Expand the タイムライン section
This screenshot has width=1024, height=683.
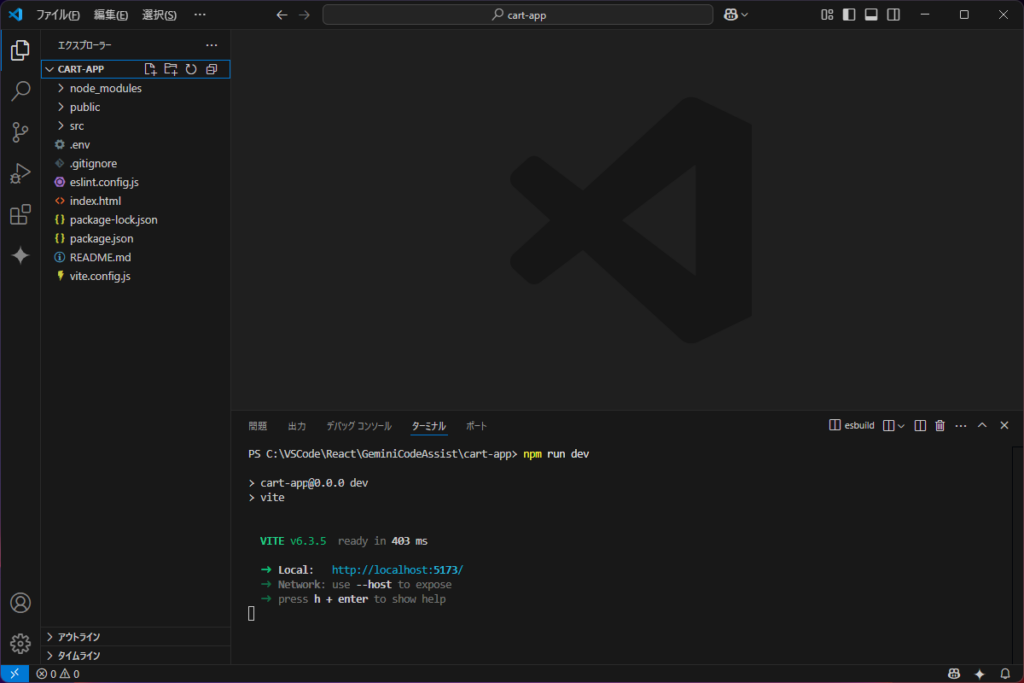pyautogui.click(x=136, y=656)
